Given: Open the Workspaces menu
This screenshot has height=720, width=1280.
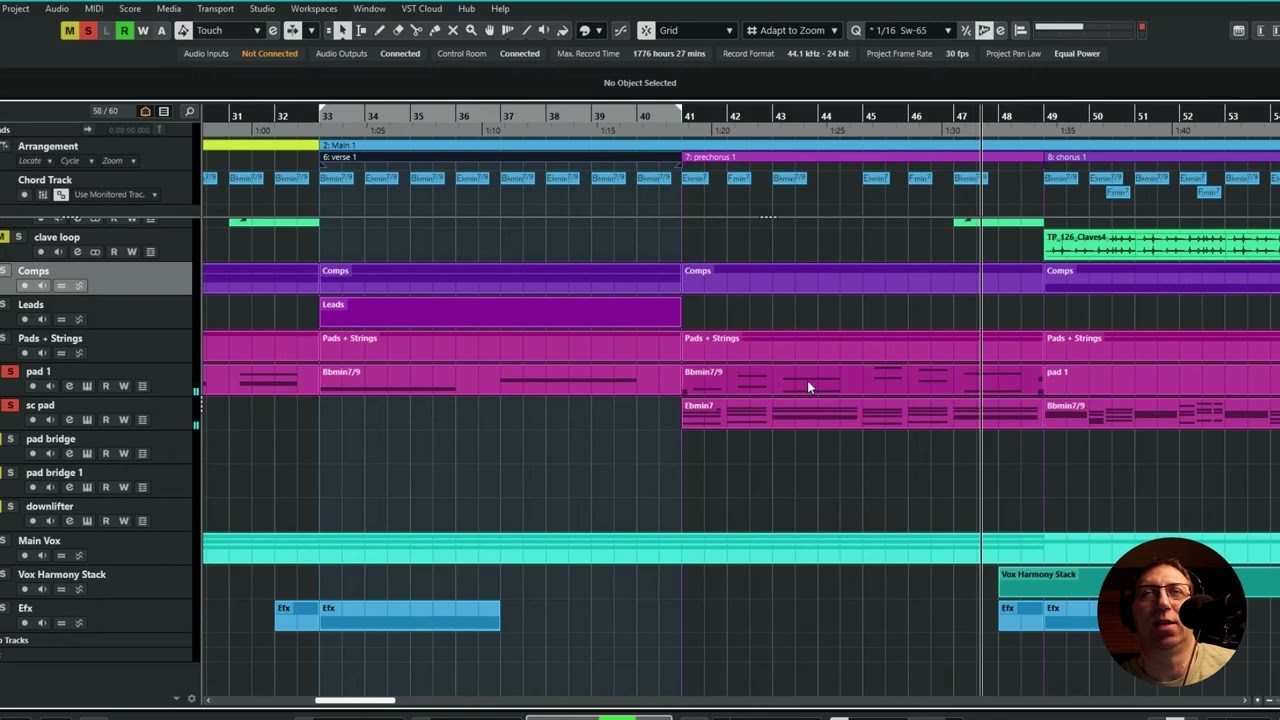Looking at the screenshot, I should [x=314, y=8].
